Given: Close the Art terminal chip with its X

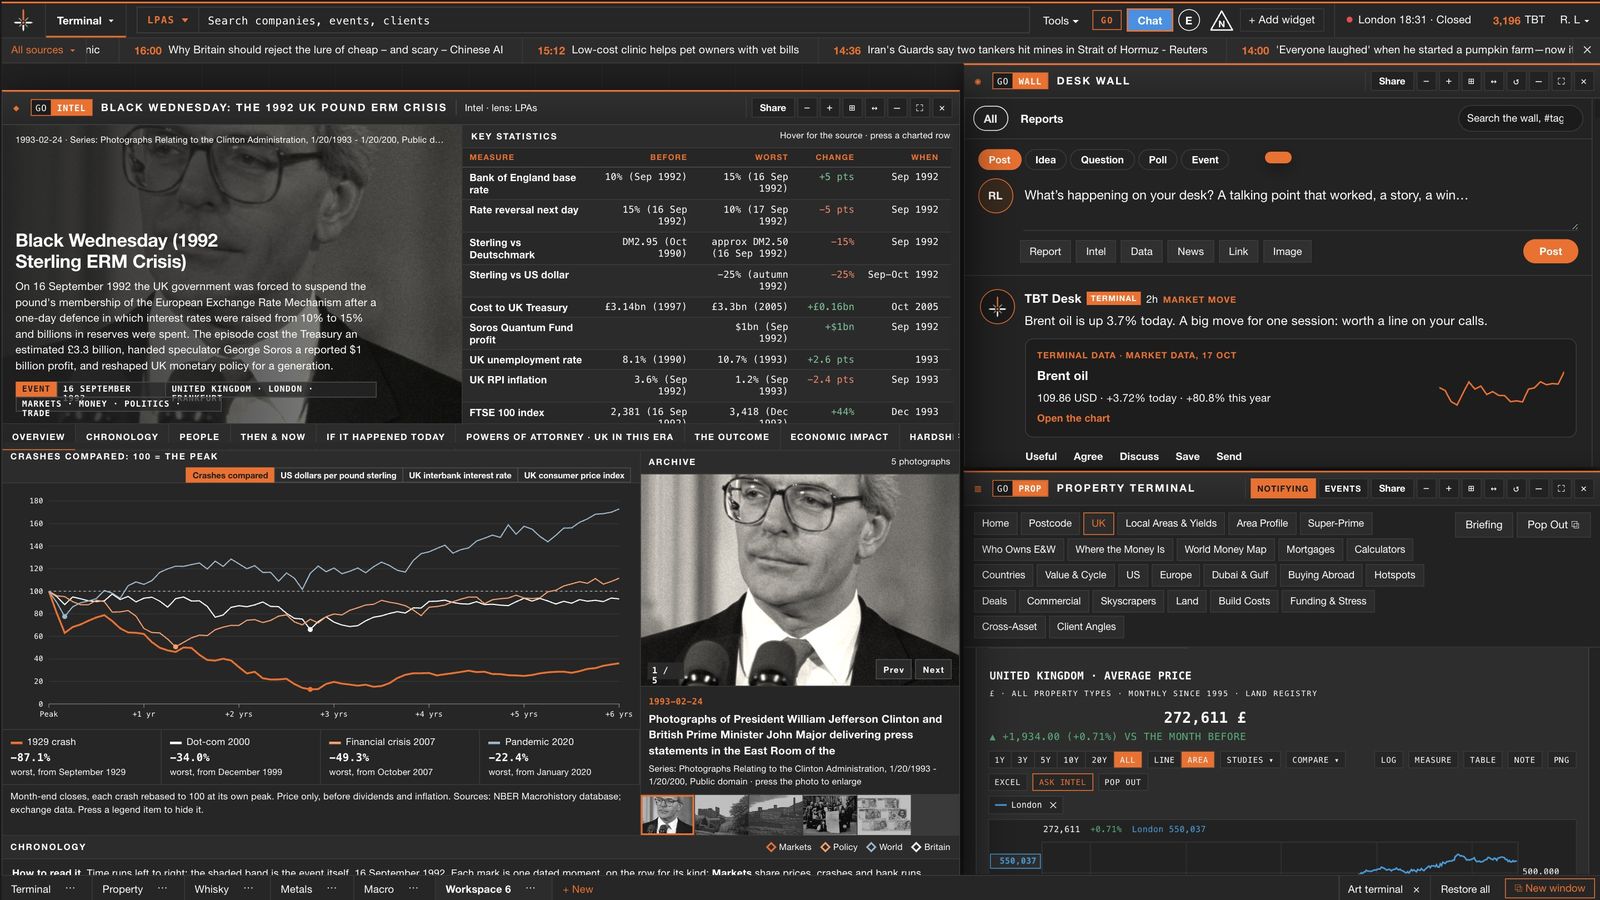Looking at the screenshot, I should pos(1416,889).
